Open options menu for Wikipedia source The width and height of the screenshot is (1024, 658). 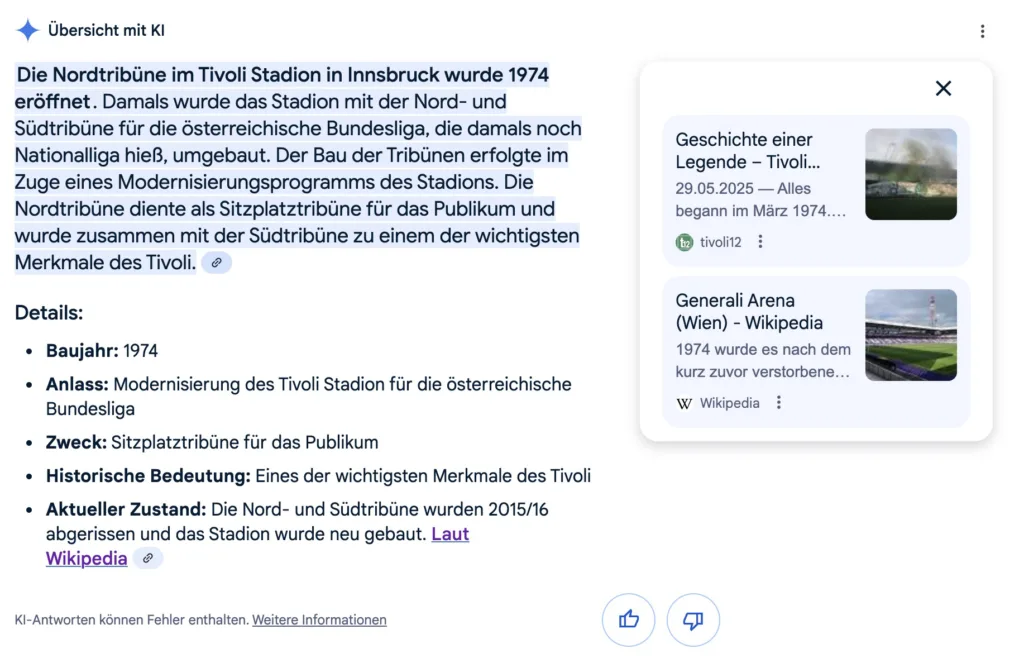pos(778,403)
